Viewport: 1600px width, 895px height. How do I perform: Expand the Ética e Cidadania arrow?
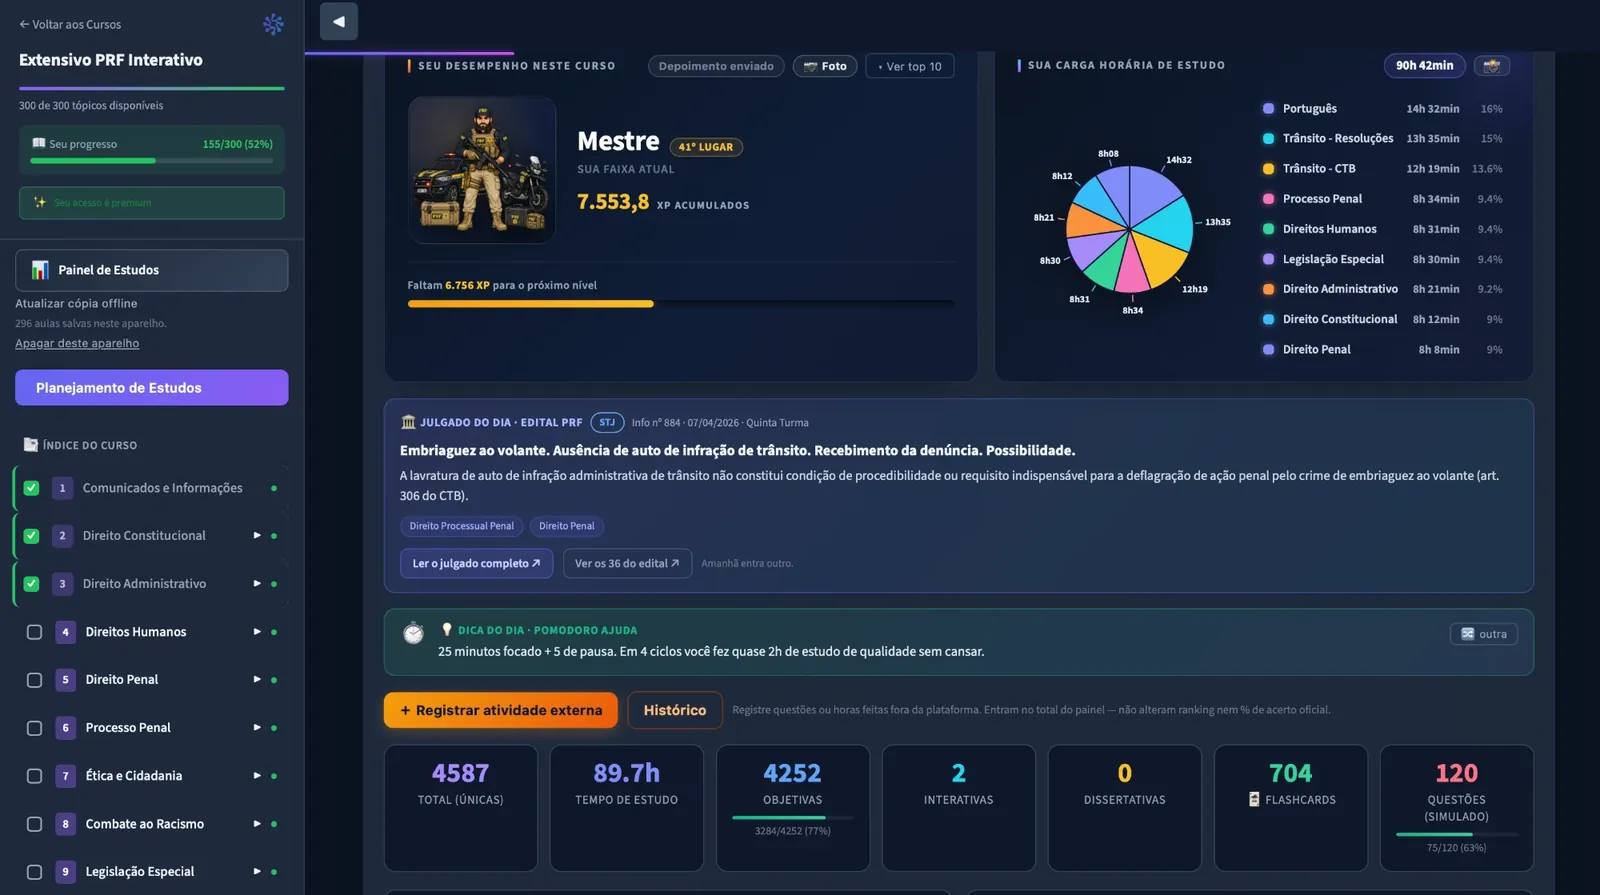coord(257,776)
